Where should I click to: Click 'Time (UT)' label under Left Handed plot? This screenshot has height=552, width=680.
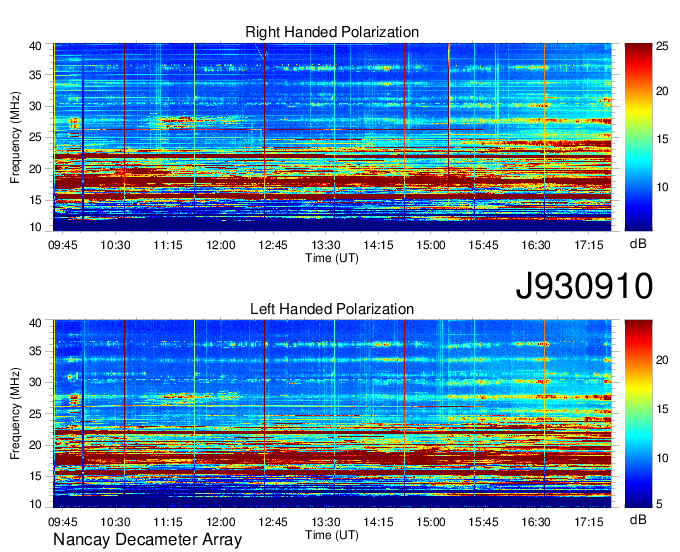pos(332,535)
